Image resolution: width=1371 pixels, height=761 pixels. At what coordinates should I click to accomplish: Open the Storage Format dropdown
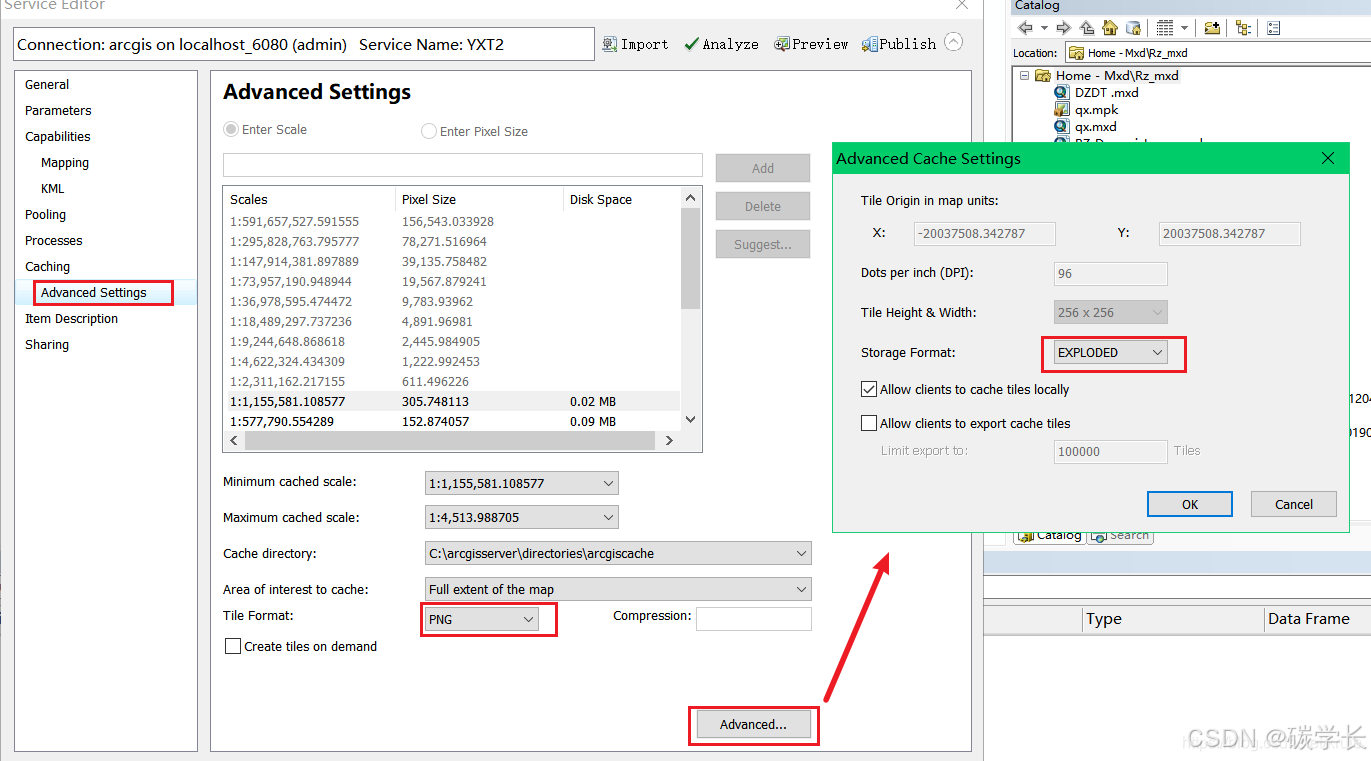[x=1110, y=353]
